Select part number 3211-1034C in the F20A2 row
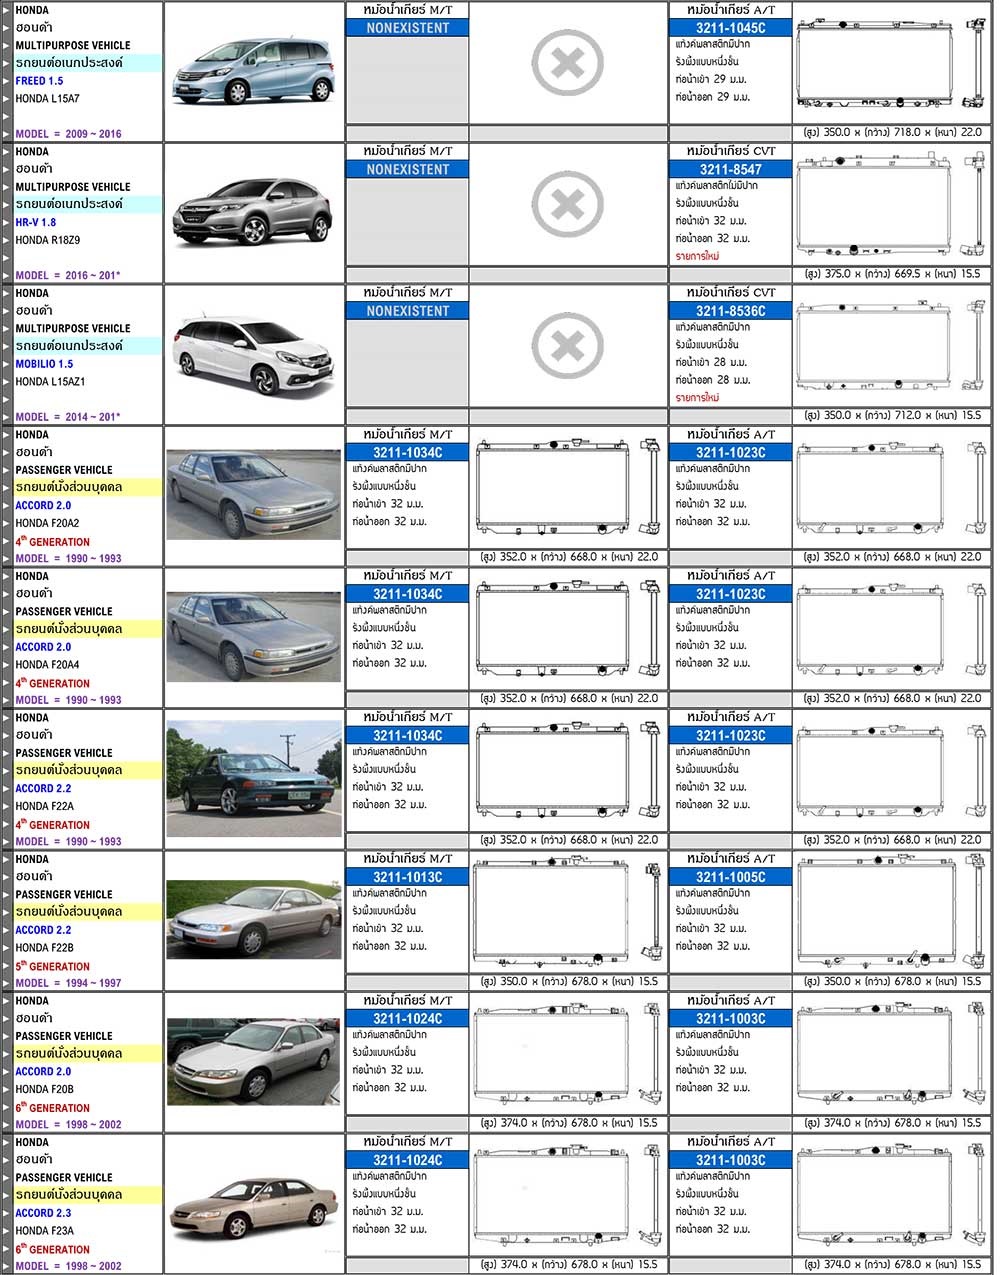This screenshot has width=1000, height=1275. [x=408, y=453]
